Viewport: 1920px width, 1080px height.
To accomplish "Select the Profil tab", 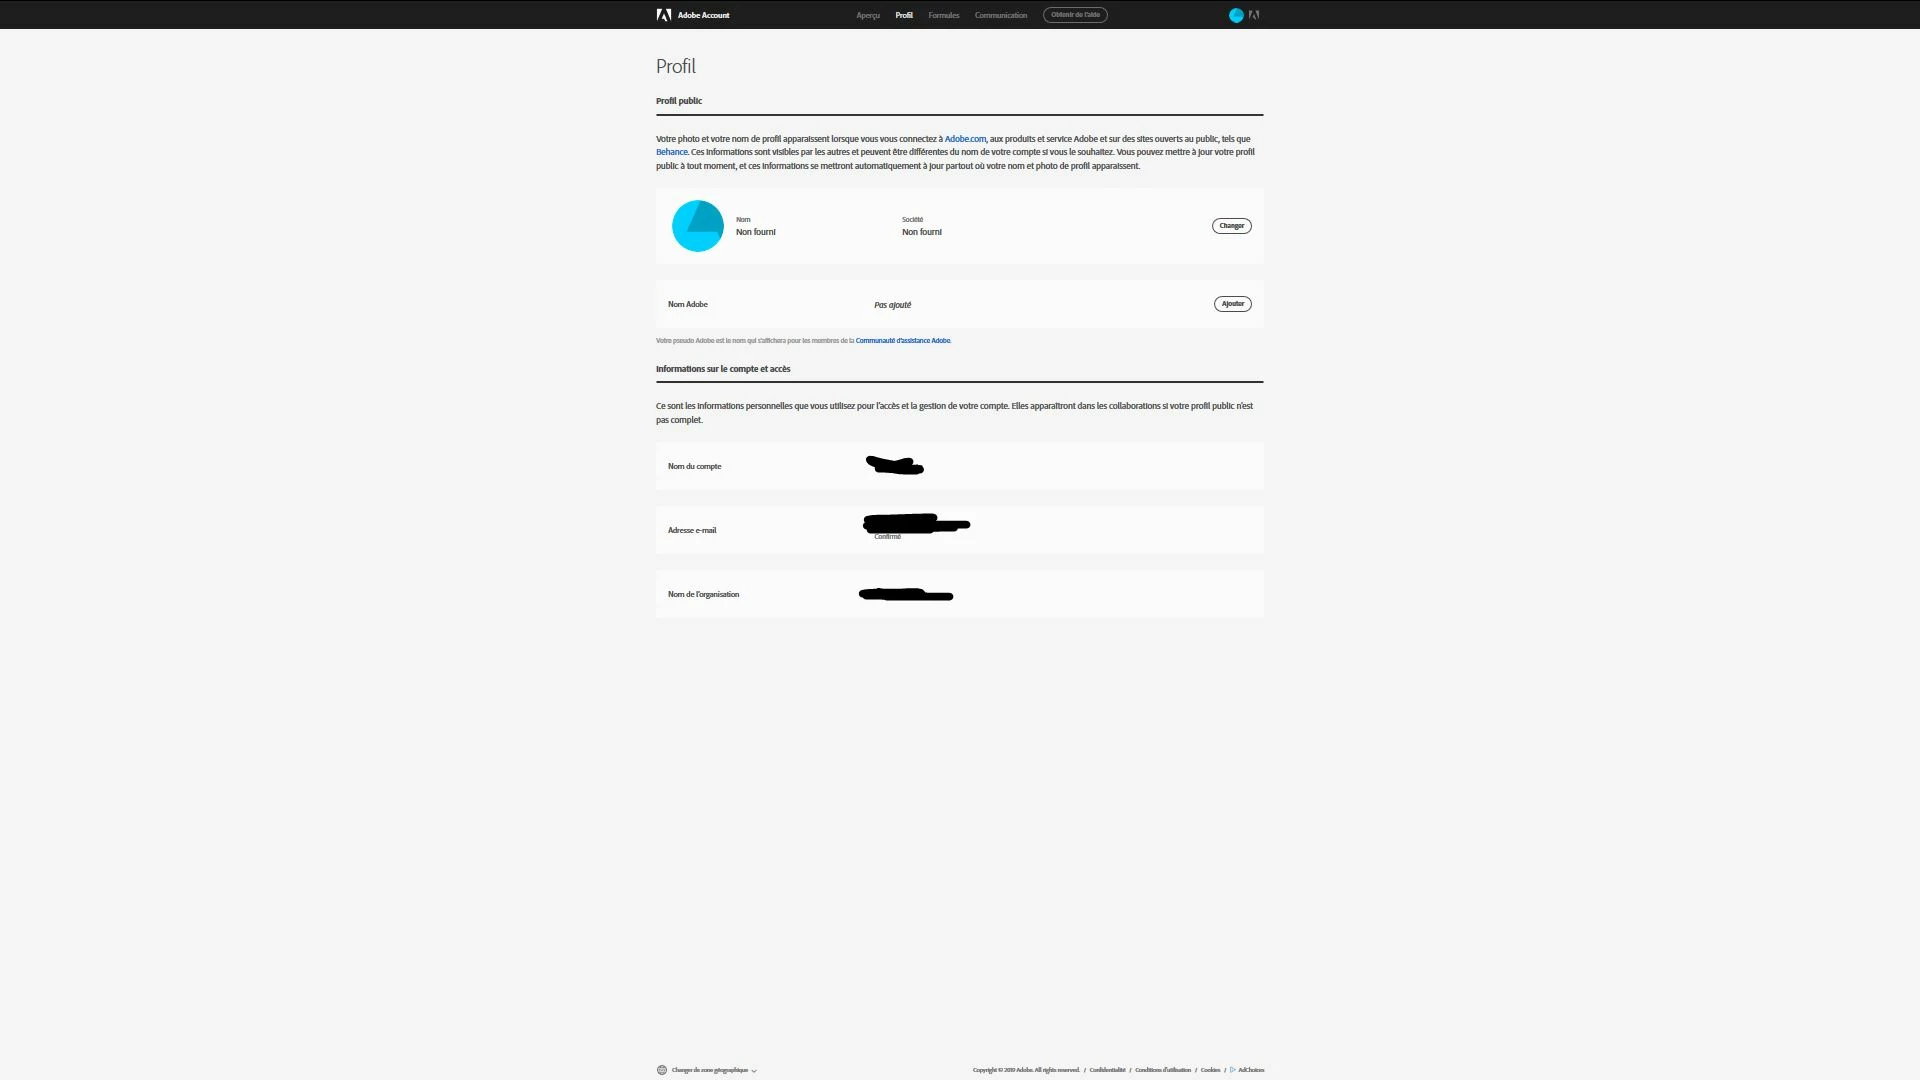I will (x=904, y=15).
